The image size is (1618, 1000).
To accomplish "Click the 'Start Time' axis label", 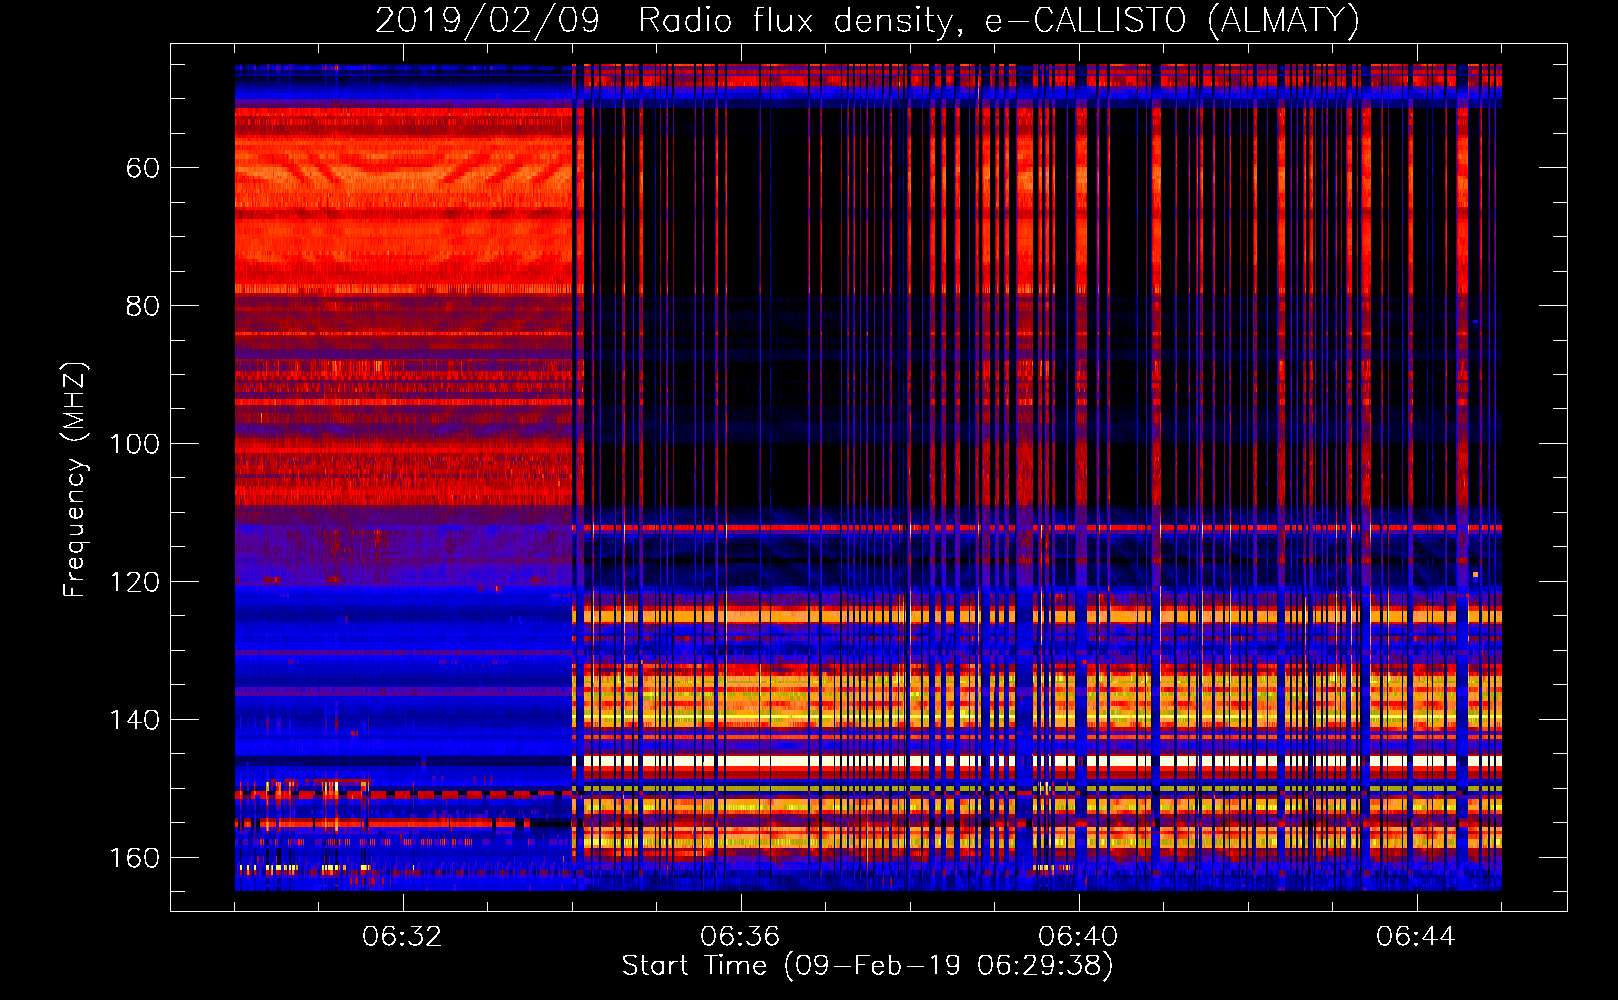I will (867, 966).
